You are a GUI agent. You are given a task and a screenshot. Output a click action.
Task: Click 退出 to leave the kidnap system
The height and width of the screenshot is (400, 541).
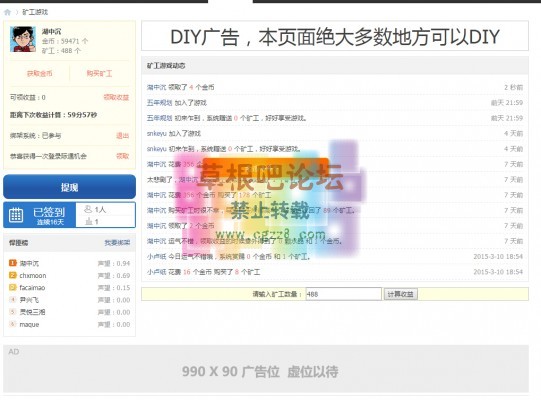122,135
